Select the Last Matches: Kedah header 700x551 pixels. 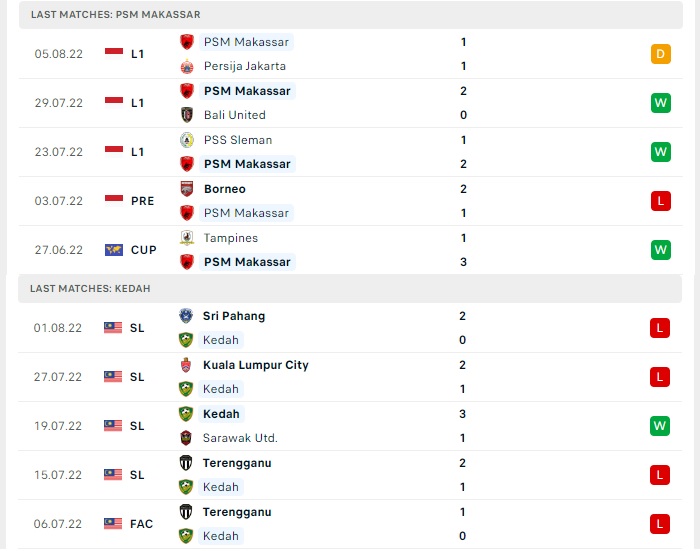tap(350, 289)
